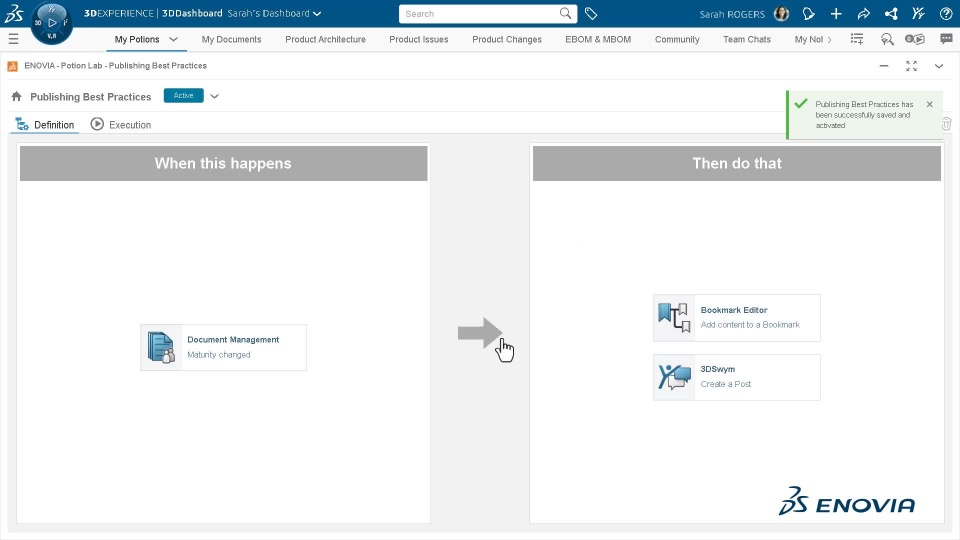Open the collaboration network icon
Image resolution: width=960 pixels, height=540 pixels.
pyautogui.click(x=891, y=13)
